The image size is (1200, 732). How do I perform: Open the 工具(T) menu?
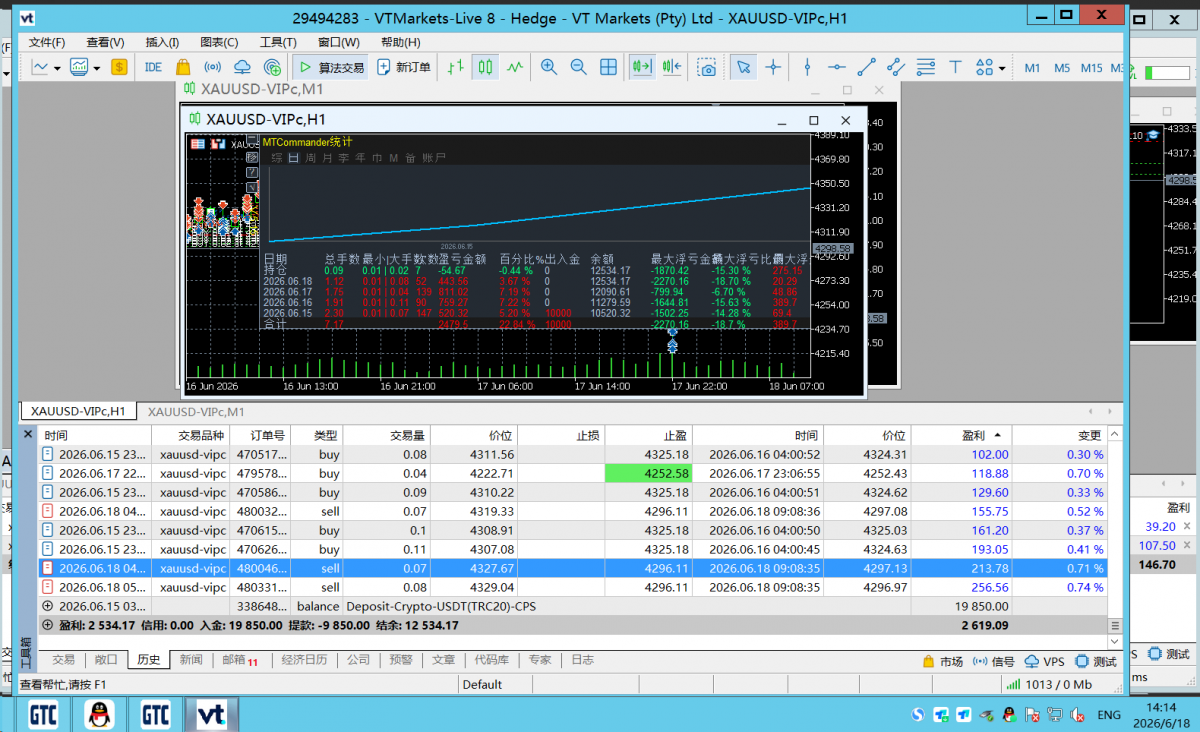[278, 42]
